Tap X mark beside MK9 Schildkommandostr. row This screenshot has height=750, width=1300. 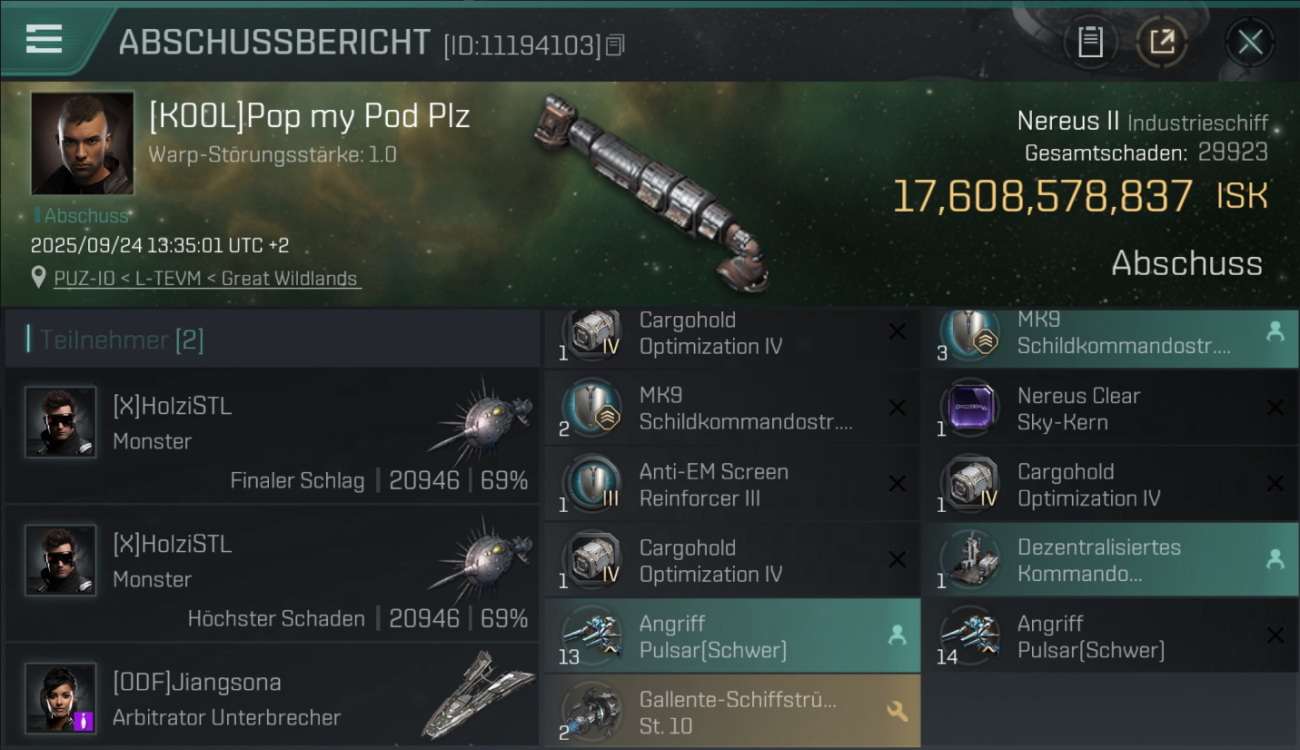pos(897,408)
